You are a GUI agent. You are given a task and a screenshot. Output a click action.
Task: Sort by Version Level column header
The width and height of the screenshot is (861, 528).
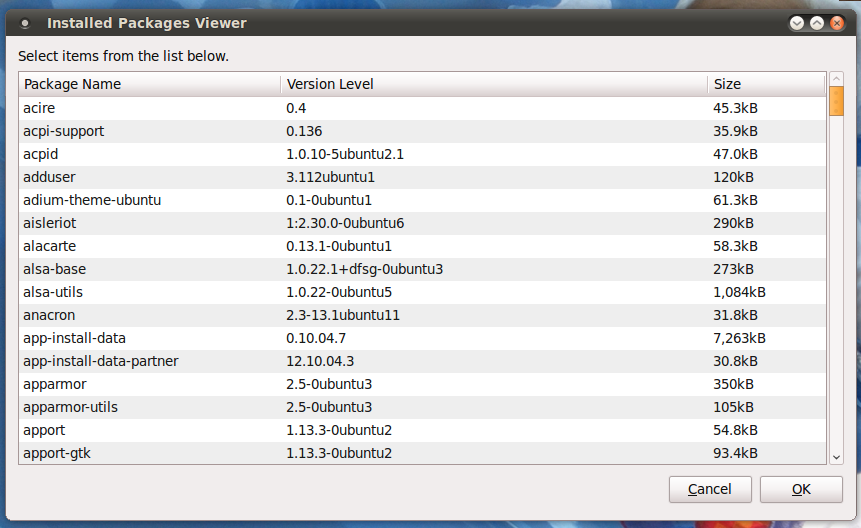(x=494, y=84)
